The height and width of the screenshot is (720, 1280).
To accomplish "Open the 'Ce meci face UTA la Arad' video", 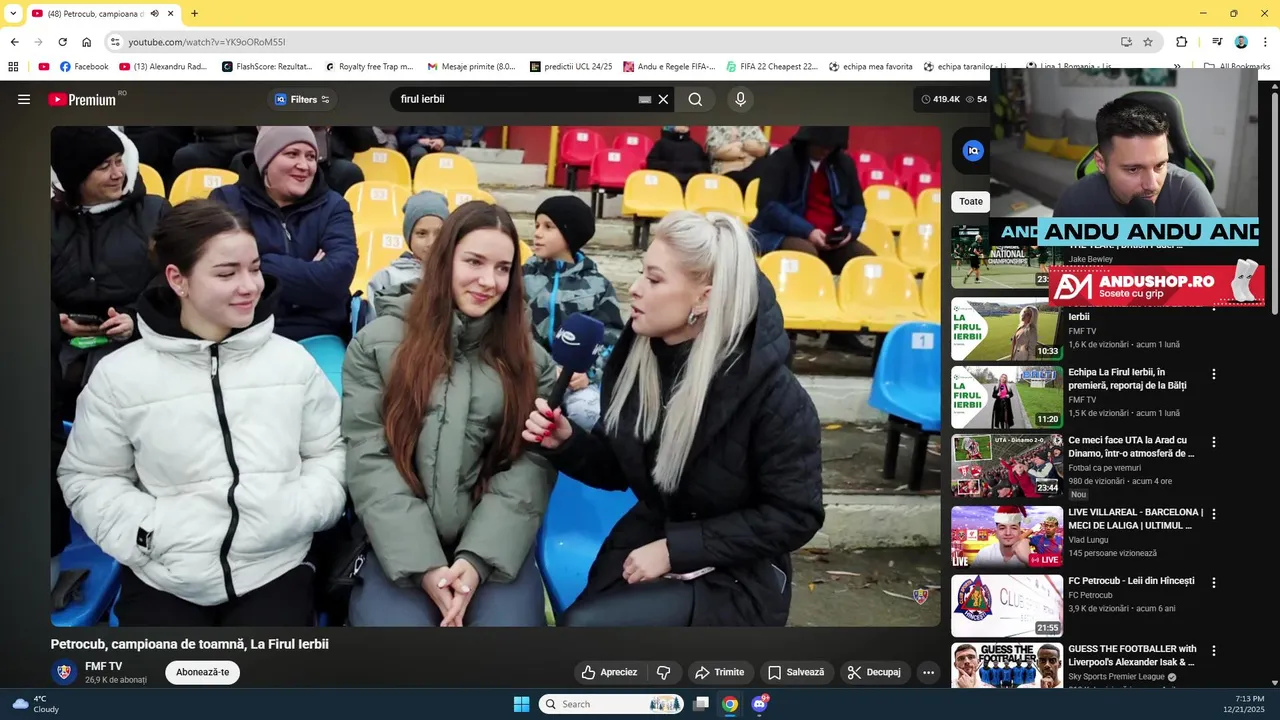I will [1007, 466].
